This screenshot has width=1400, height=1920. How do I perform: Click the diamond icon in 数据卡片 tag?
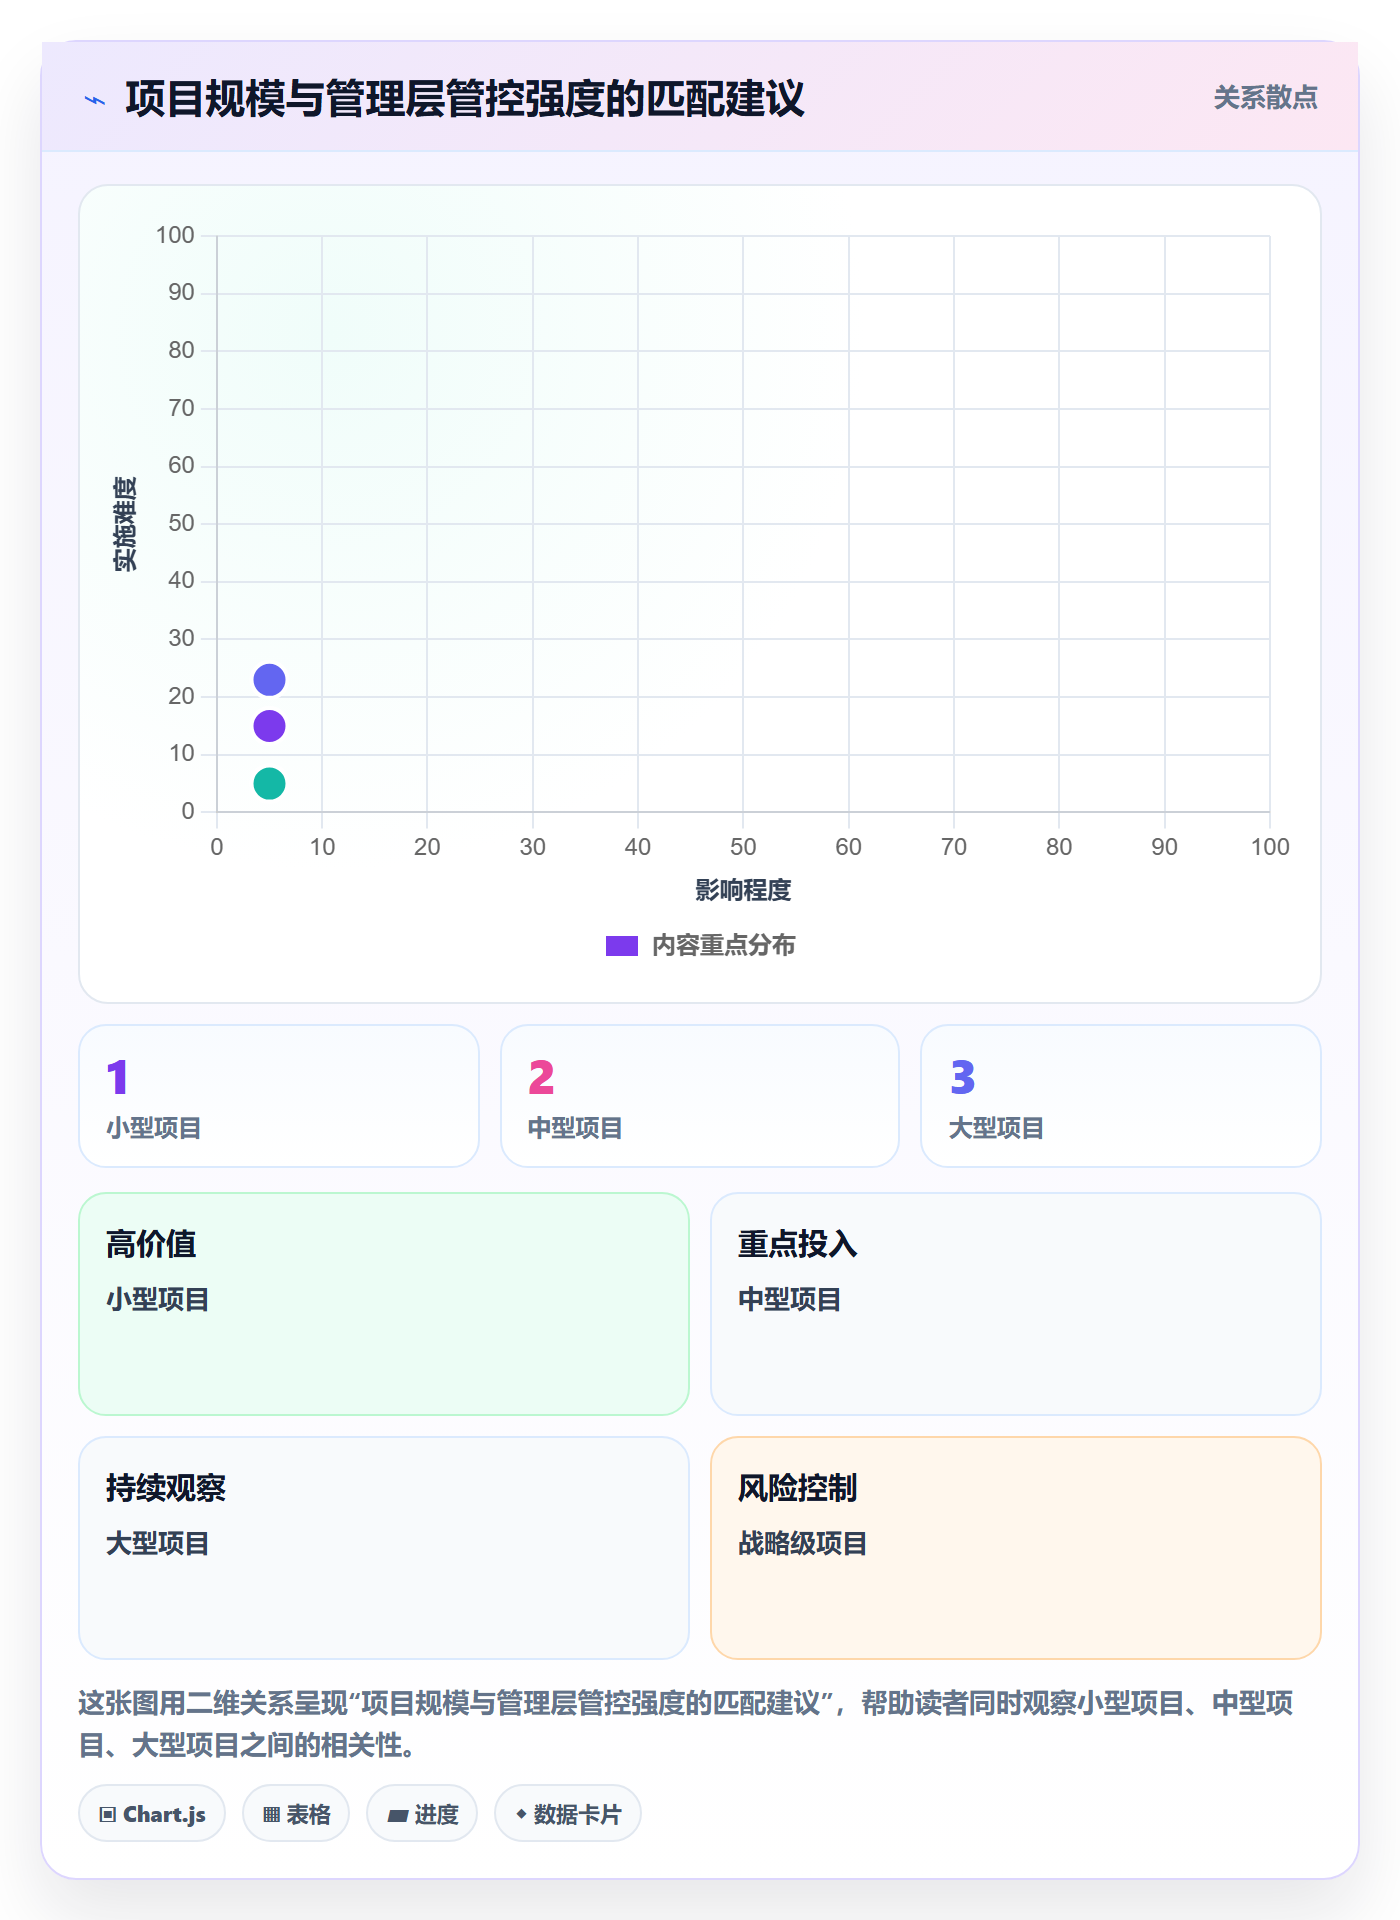click(x=521, y=1814)
